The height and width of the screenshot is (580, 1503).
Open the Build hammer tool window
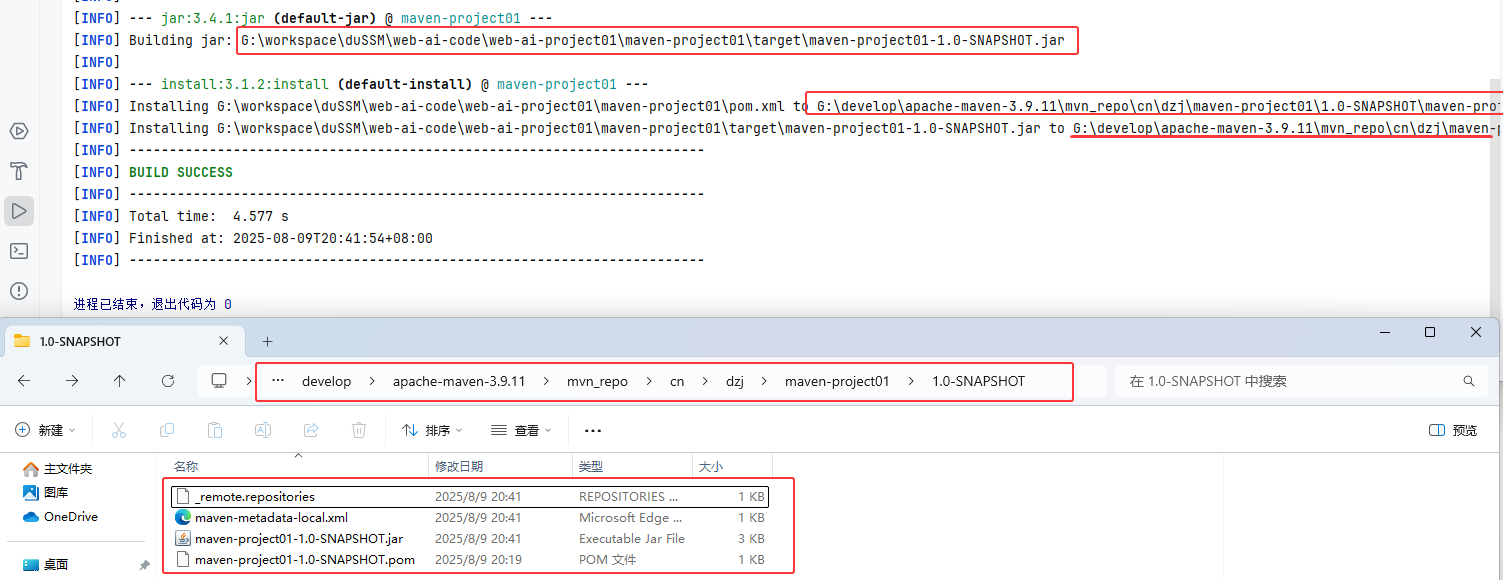click(x=18, y=171)
